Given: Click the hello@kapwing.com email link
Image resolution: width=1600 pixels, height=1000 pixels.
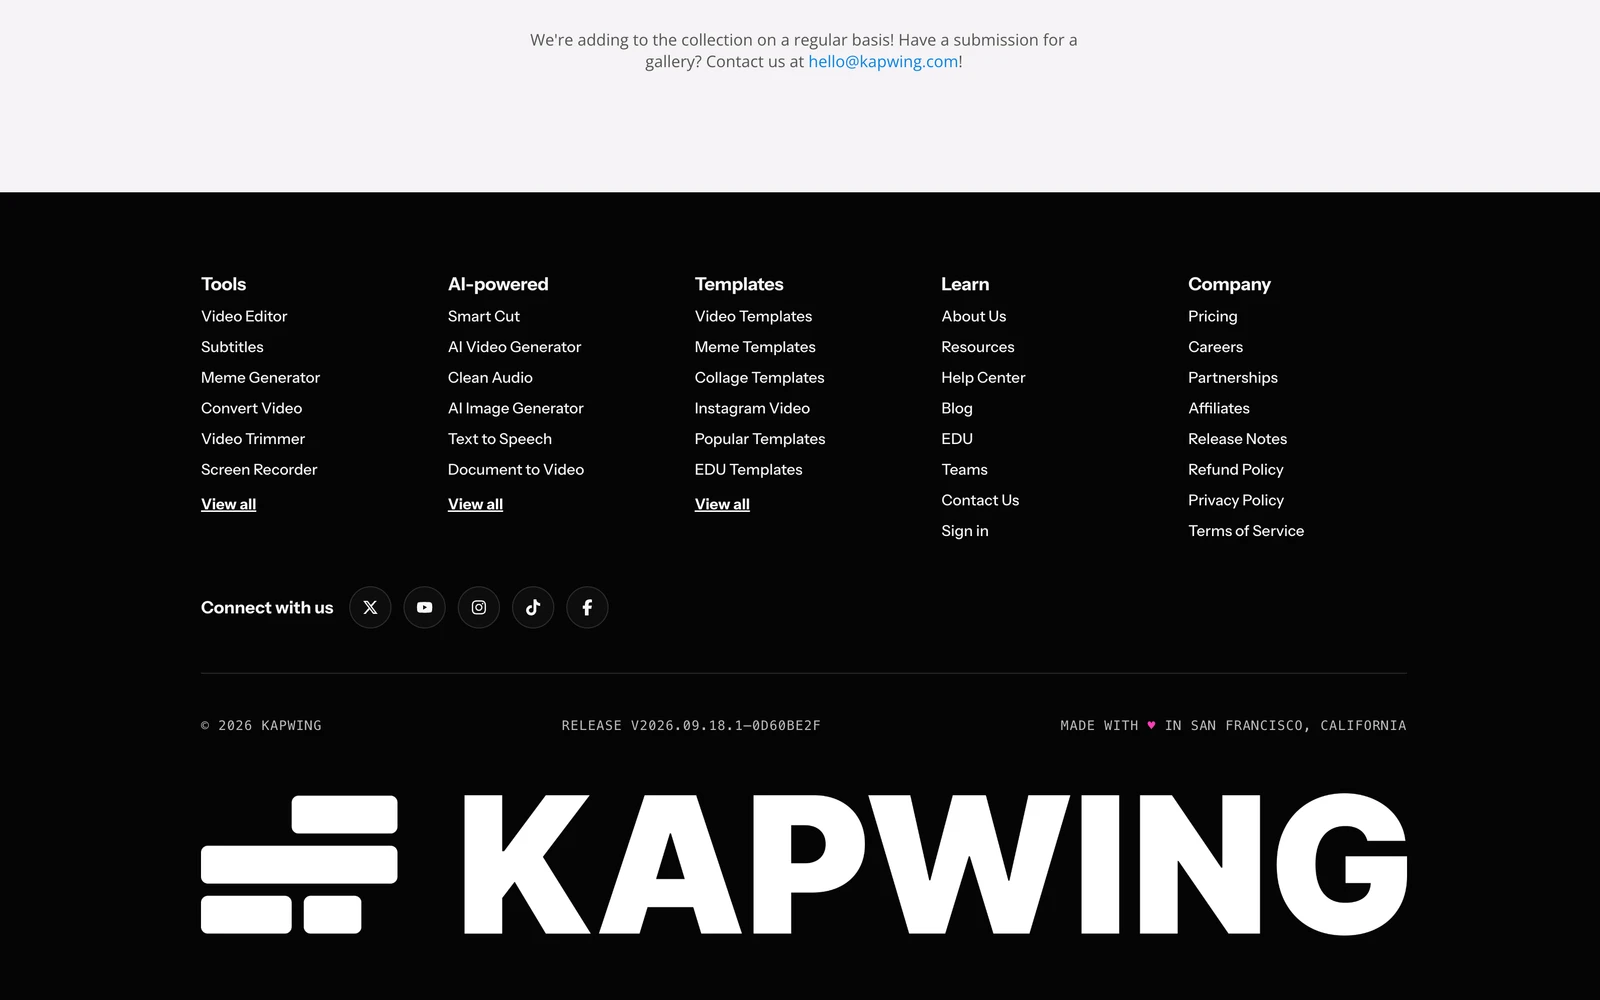Looking at the screenshot, I should 883,61.
